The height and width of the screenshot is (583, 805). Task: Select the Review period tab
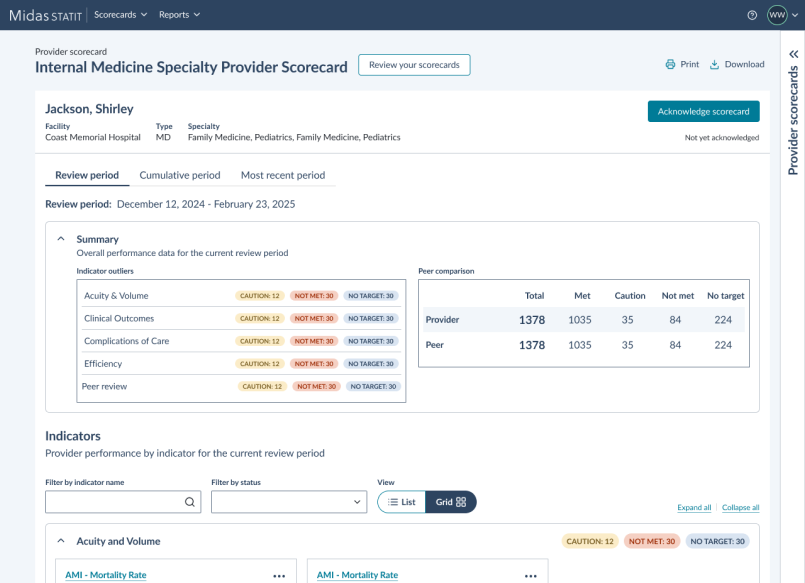click(x=87, y=175)
